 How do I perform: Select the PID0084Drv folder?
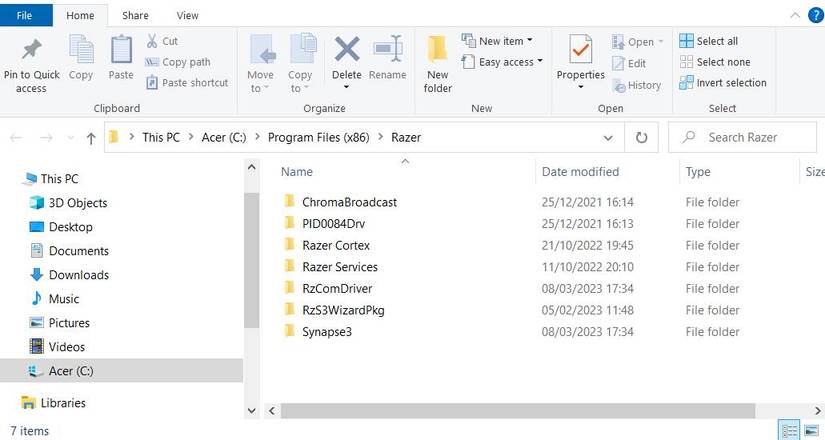[x=334, y=224]
